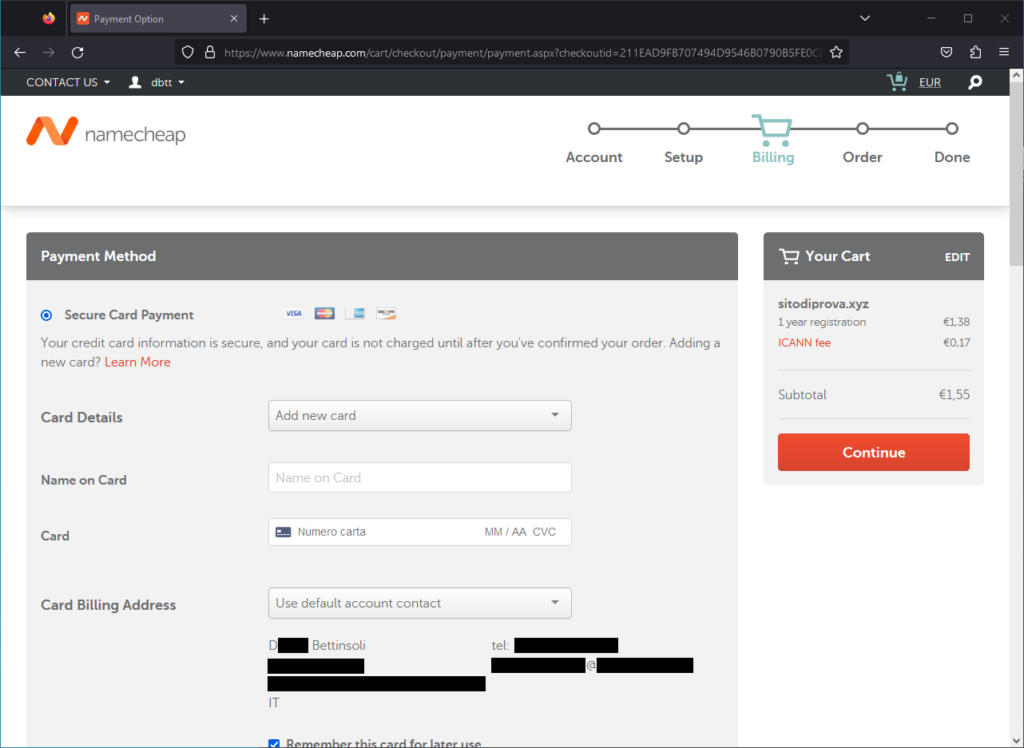Click the scrollbar up arrow
This screenshot has height=748, width=1024.
(x=1016, y=75)
